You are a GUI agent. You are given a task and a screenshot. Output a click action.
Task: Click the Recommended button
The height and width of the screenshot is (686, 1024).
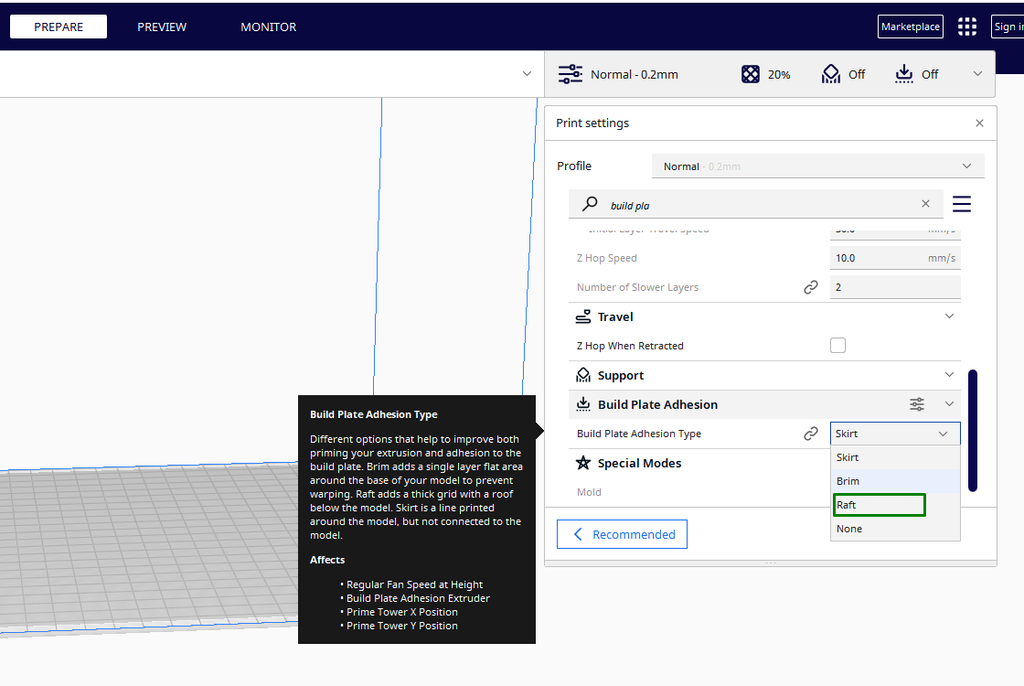pos(622,534)
